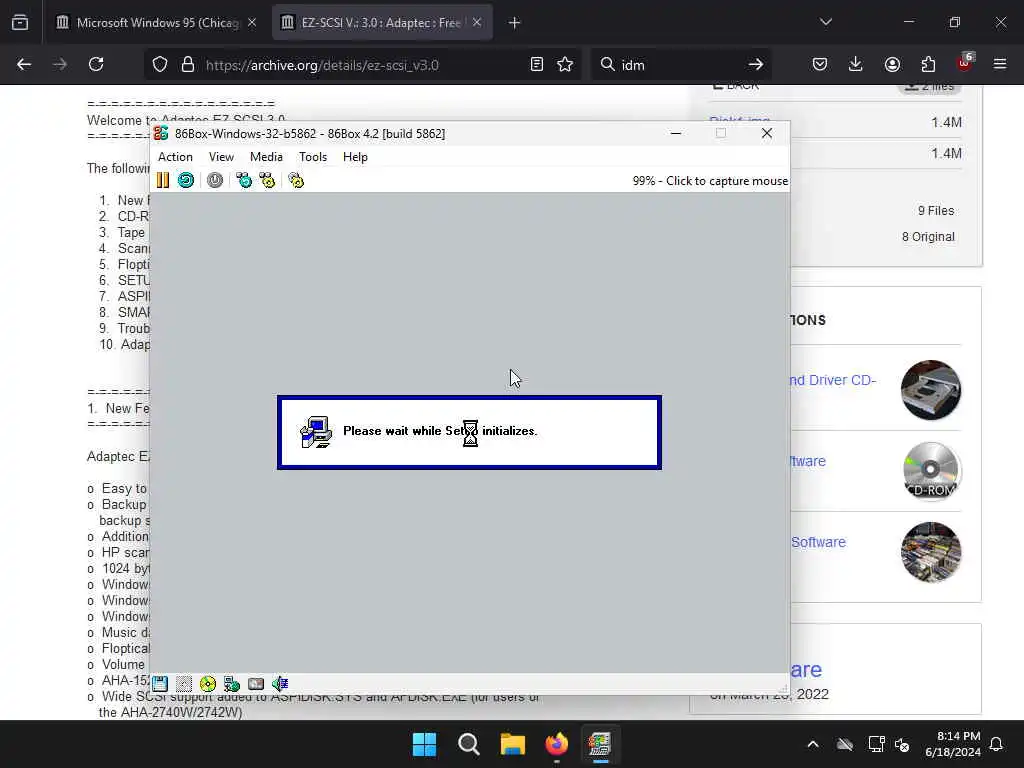Toggle reader view in address bar
Screen dimensions: 1024x768
pyautogui.click(x=537, y=65)
